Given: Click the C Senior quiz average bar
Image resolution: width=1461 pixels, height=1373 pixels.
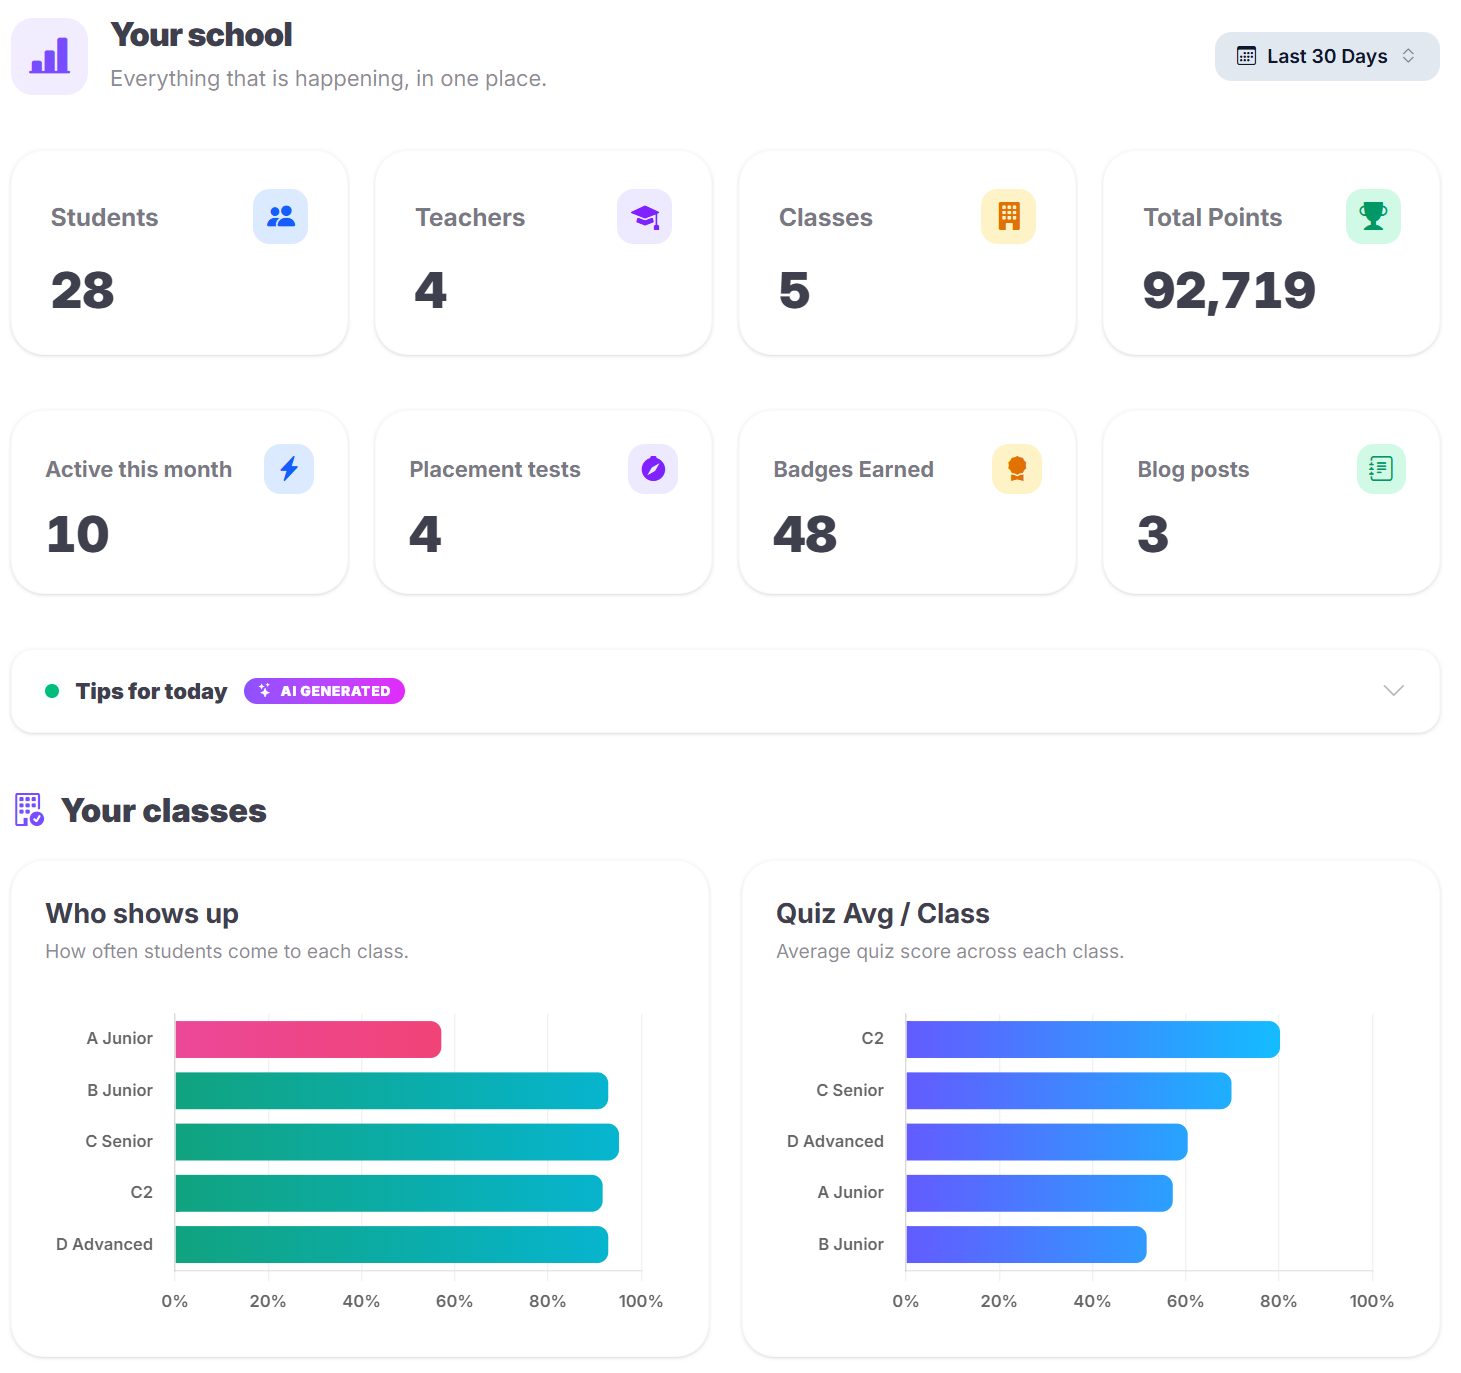Looking at the screenshot, I should (x=1069, y=1090).
